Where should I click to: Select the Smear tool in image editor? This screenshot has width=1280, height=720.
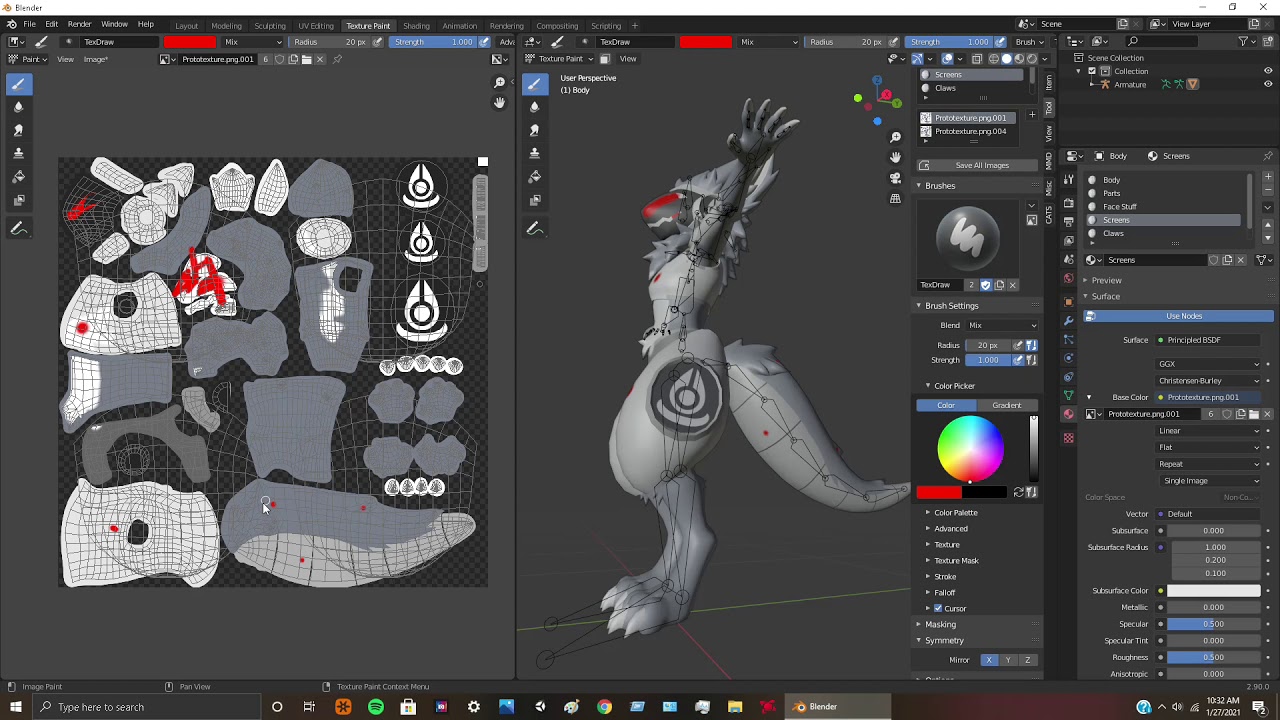18,130
